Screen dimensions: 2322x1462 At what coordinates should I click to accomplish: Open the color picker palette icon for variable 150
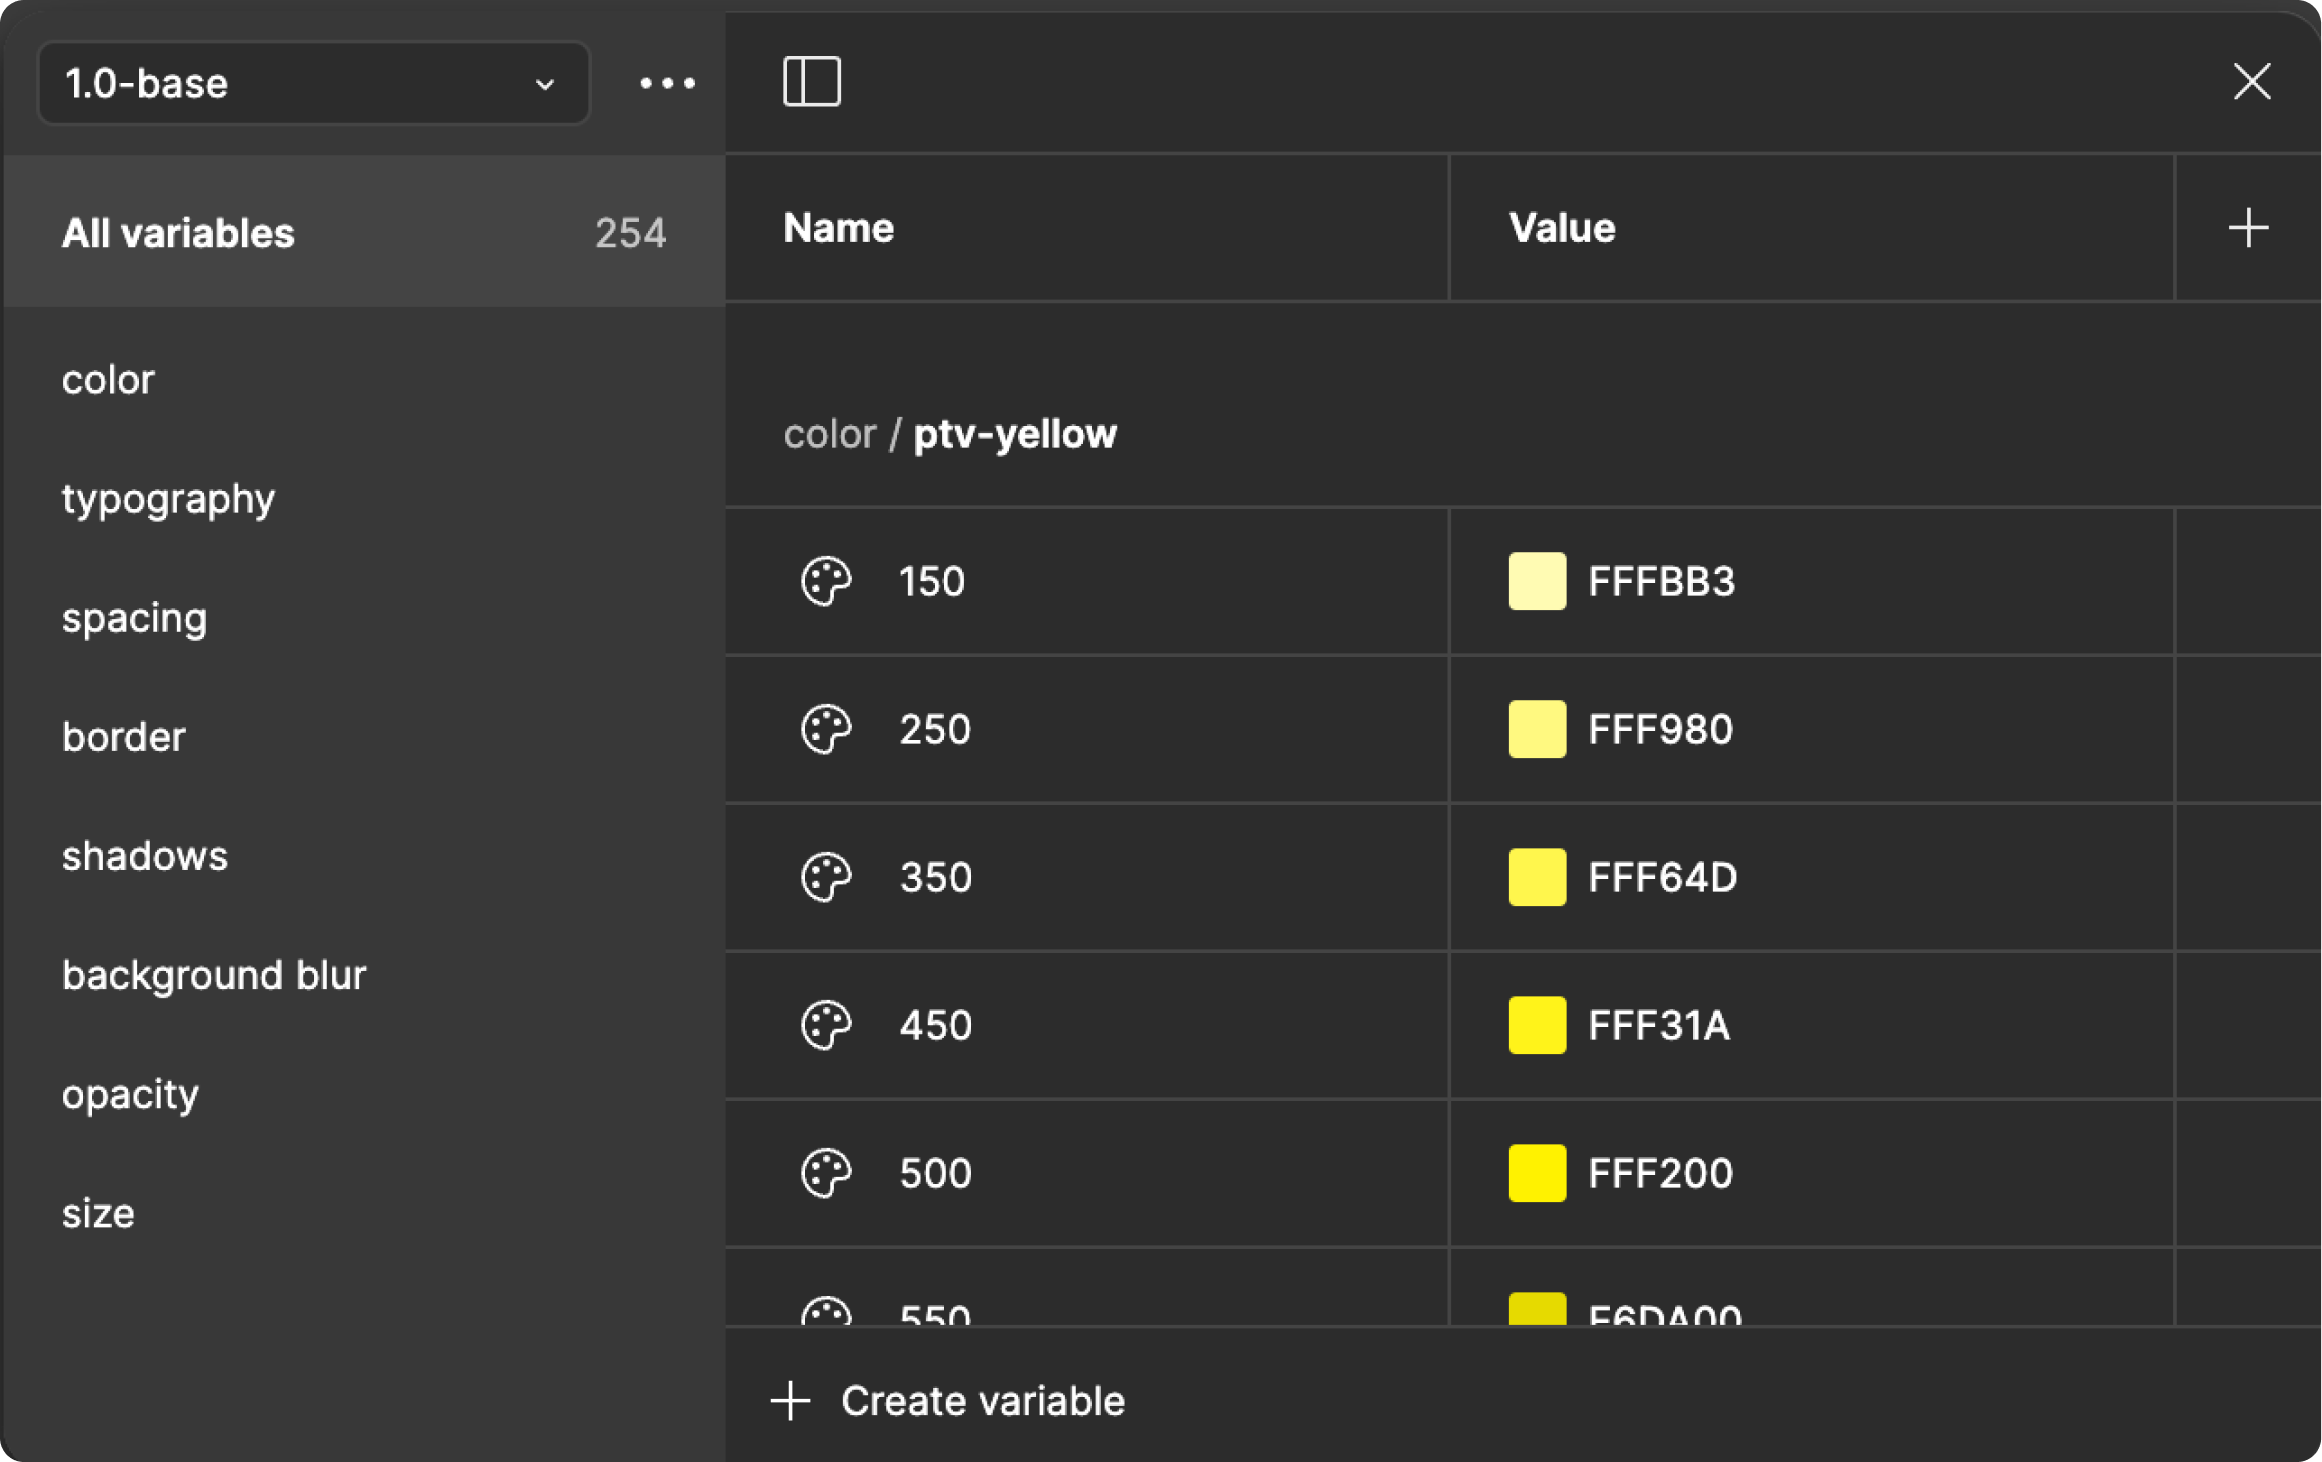(826, 581)
